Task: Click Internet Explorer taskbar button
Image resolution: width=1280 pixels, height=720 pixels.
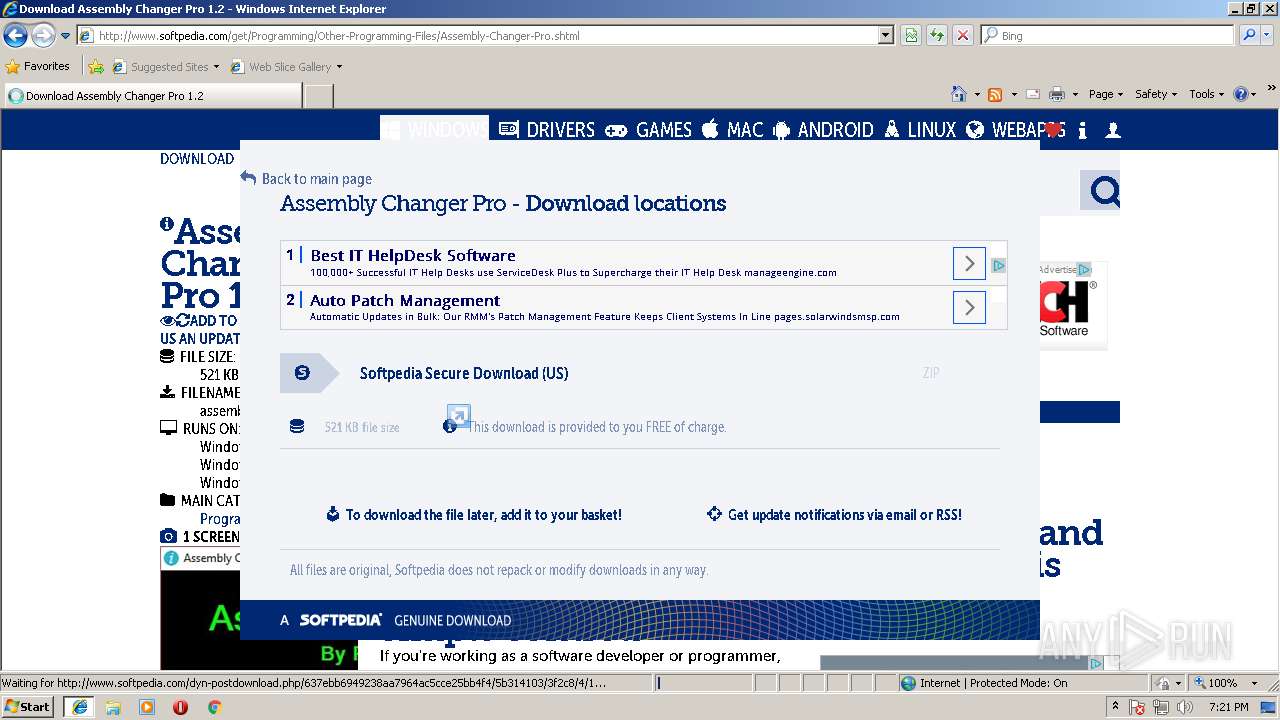Action: [x=79, y=707]
